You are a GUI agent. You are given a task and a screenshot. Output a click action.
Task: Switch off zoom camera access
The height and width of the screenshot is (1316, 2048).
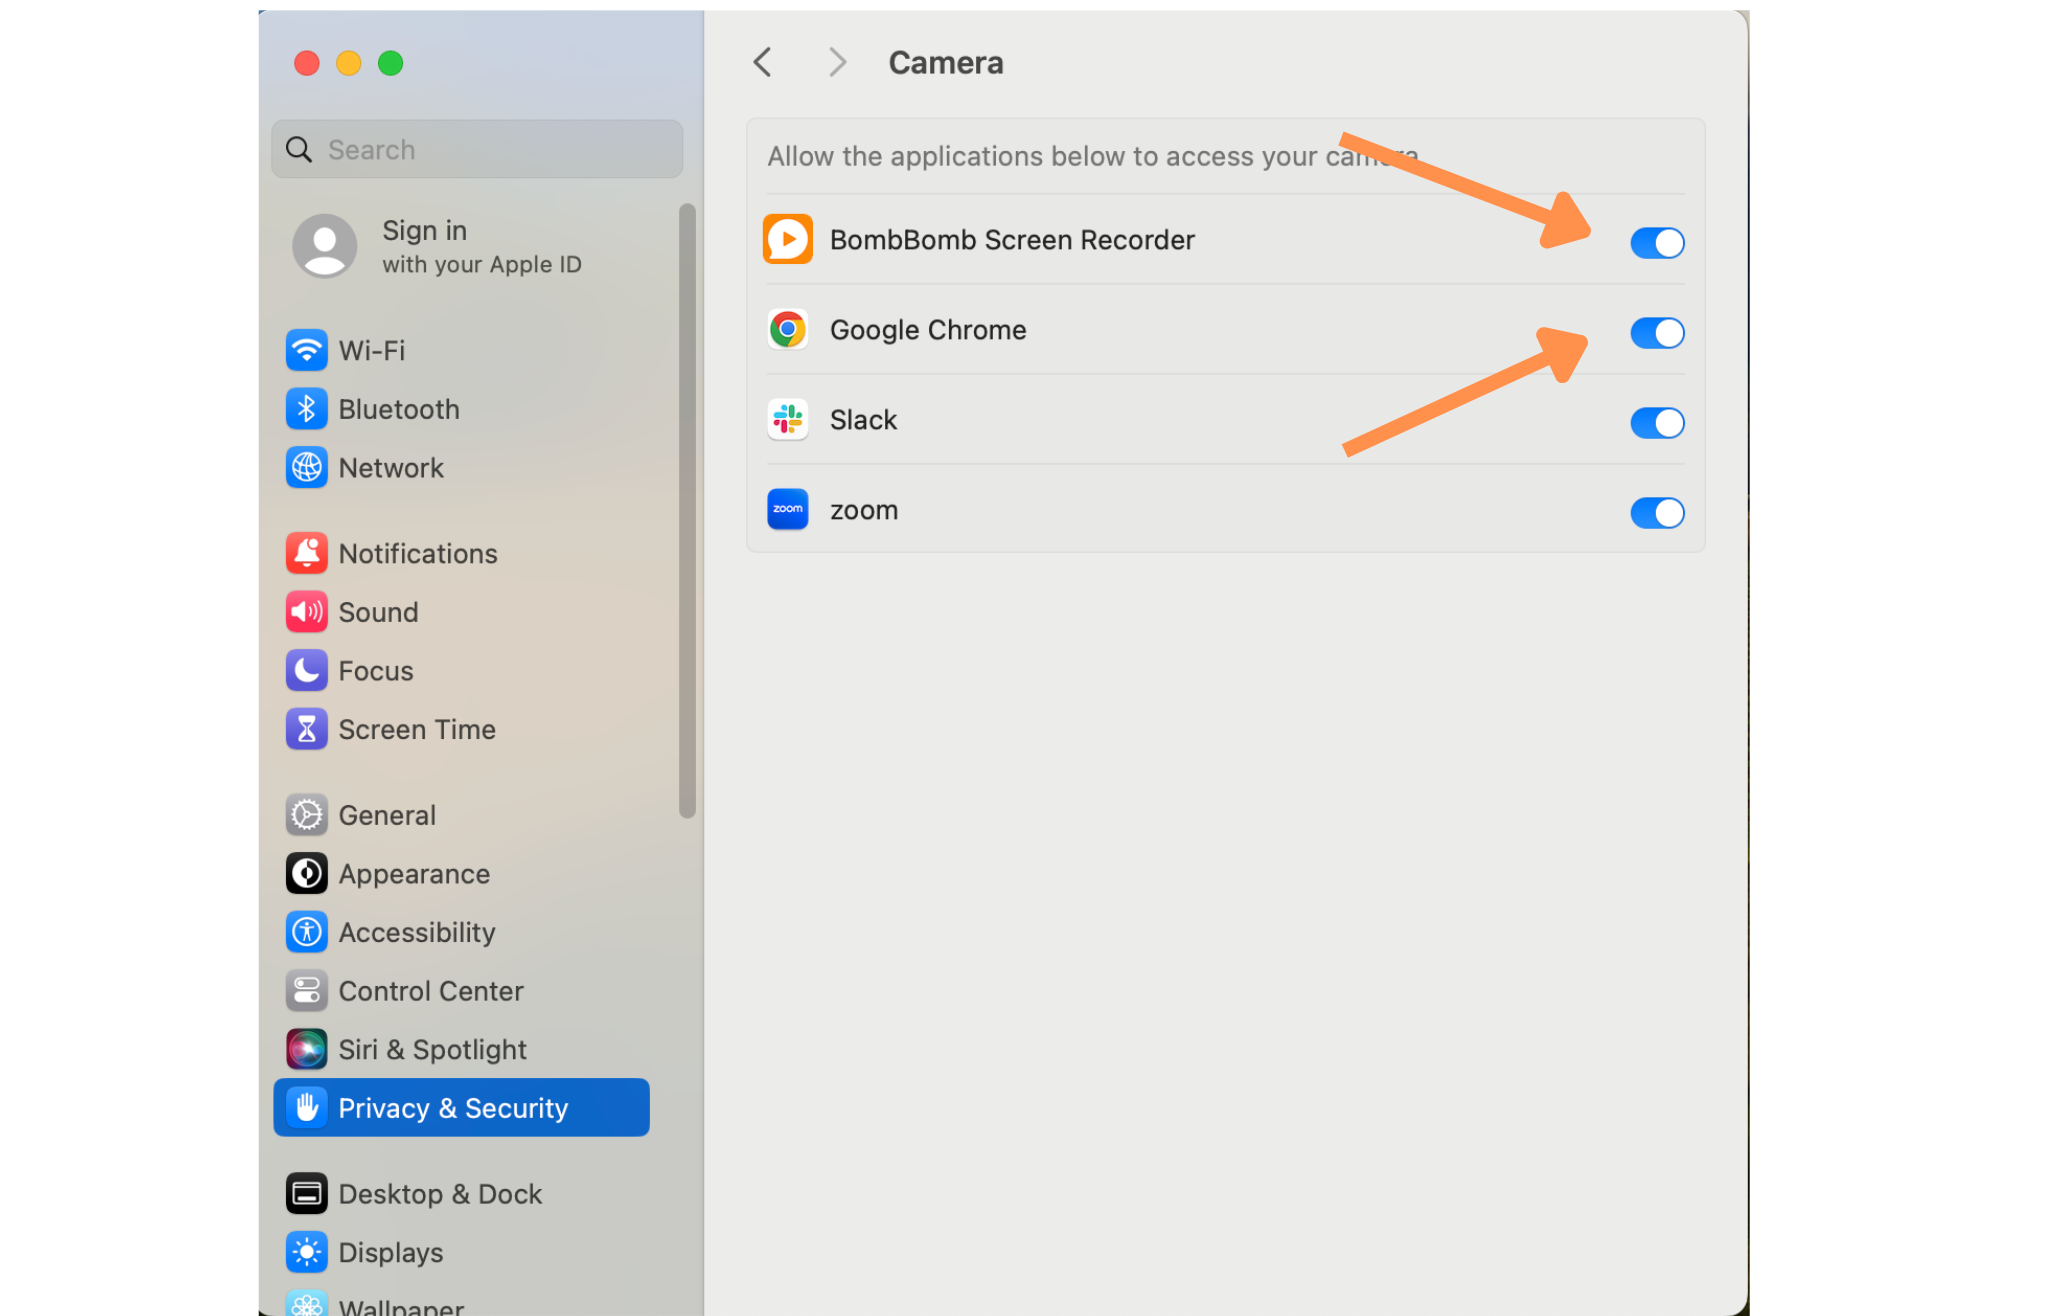click(x=1657, y=513)
